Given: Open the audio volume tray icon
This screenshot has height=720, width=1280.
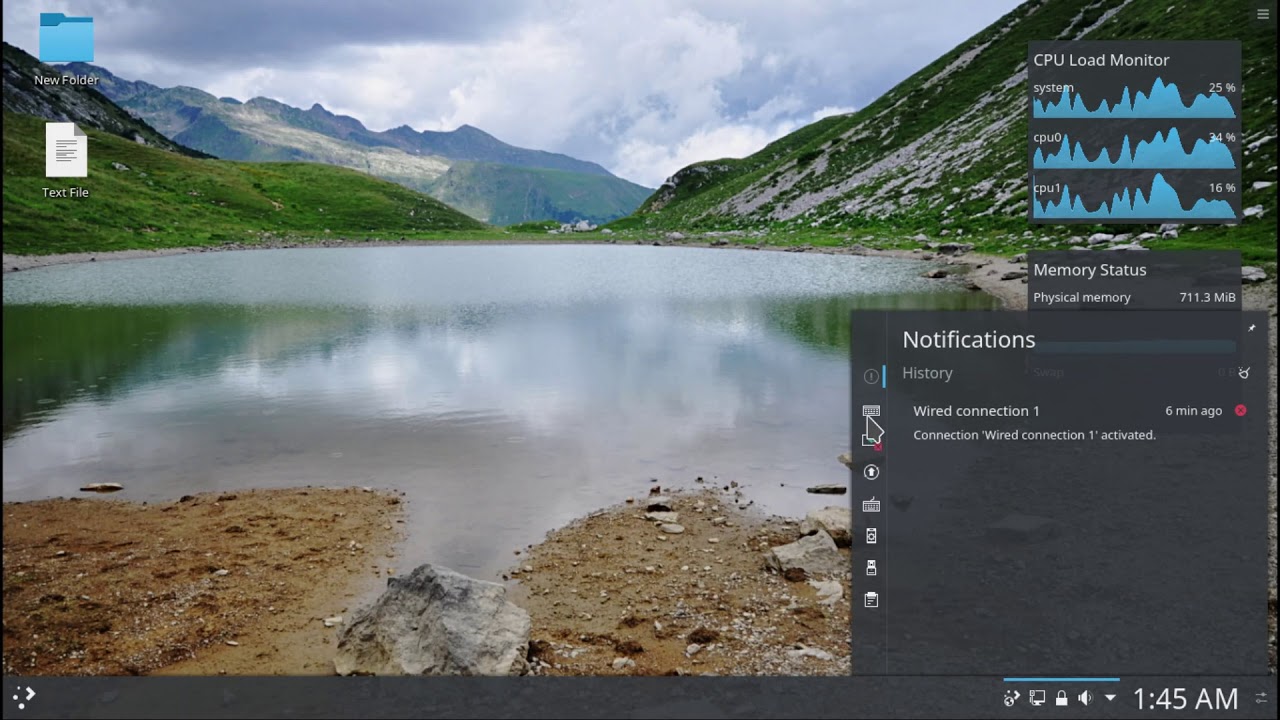Looking at the screenshot, I should 1085,698.
